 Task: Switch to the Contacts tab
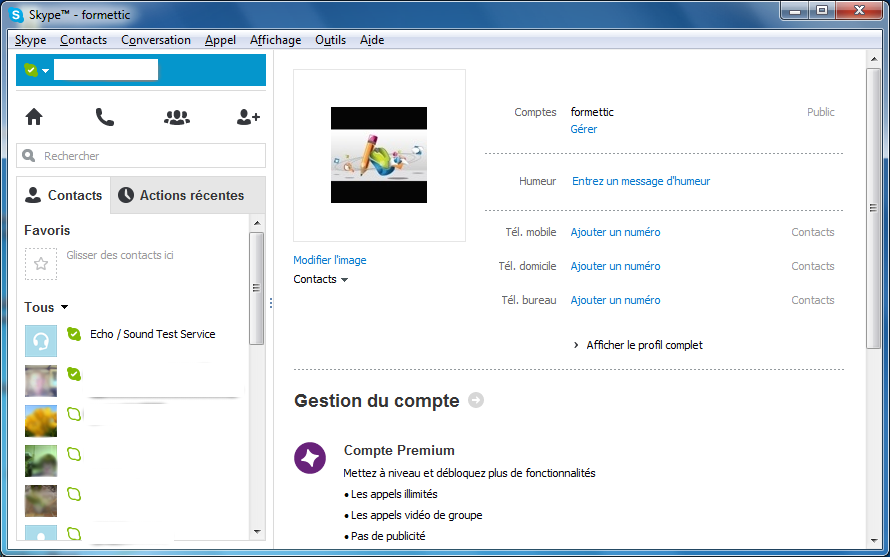(64, 195)
